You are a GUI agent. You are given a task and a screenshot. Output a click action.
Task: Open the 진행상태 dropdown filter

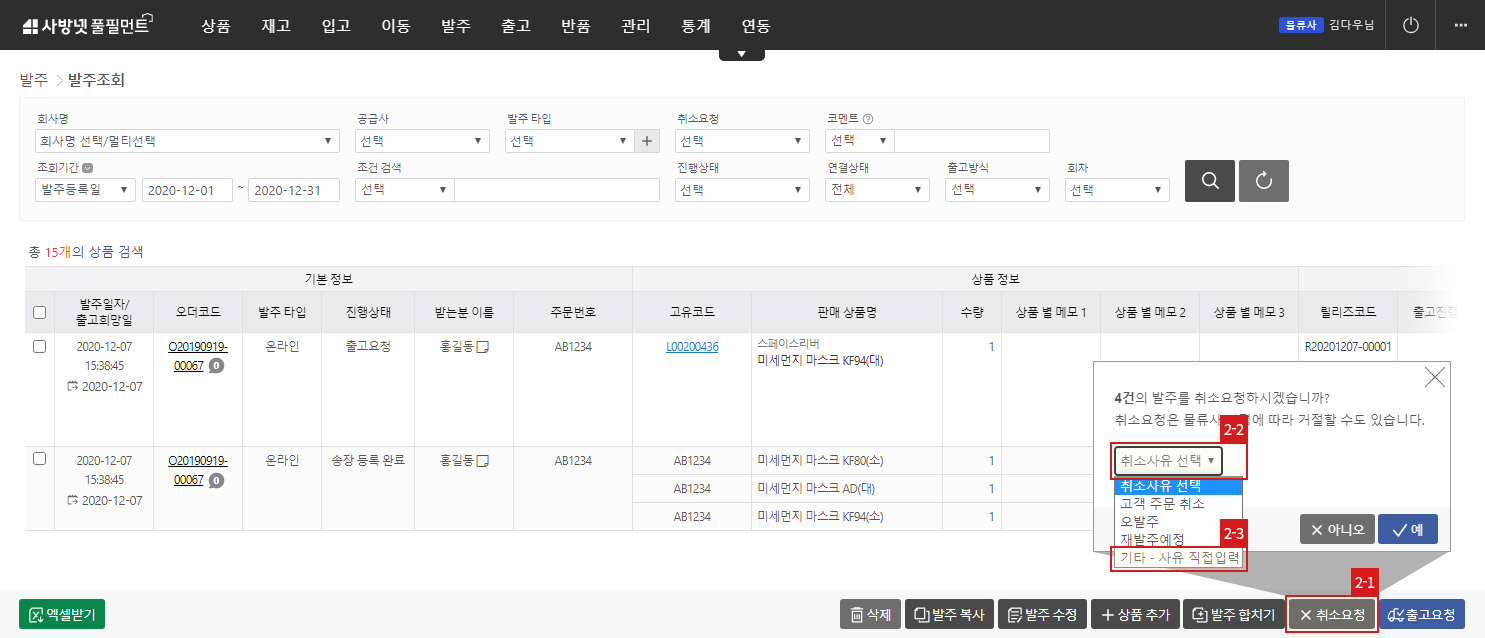coord(741,190)
